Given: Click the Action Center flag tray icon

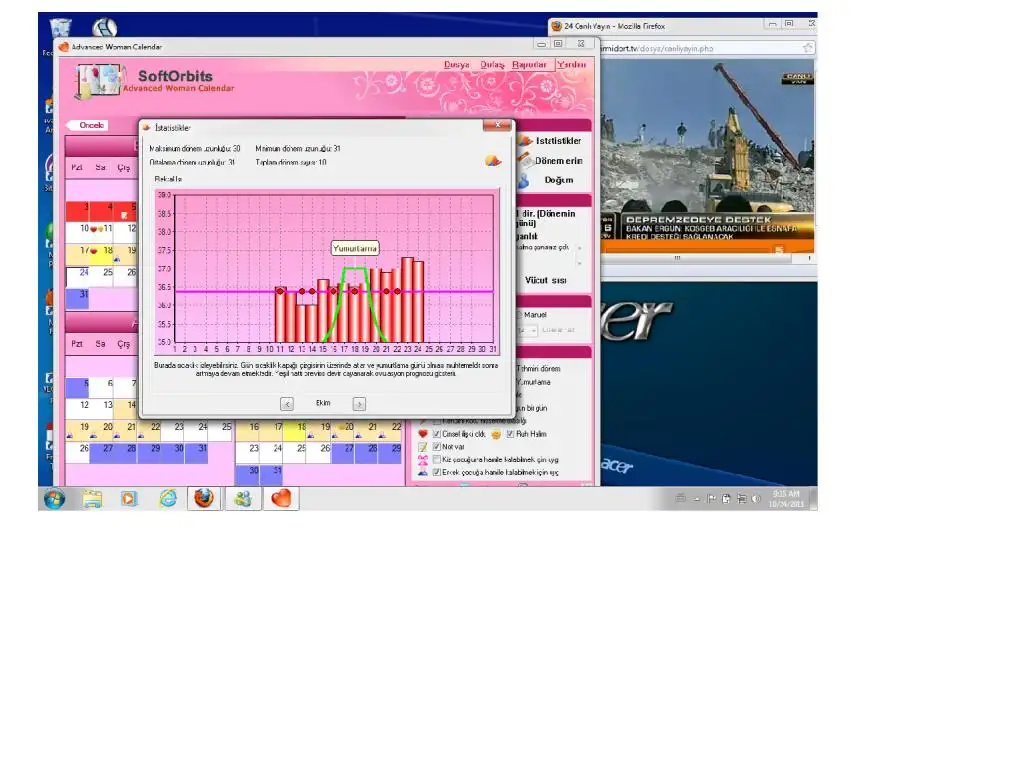Looking at the screenshot, I should (x=711, y=498).
